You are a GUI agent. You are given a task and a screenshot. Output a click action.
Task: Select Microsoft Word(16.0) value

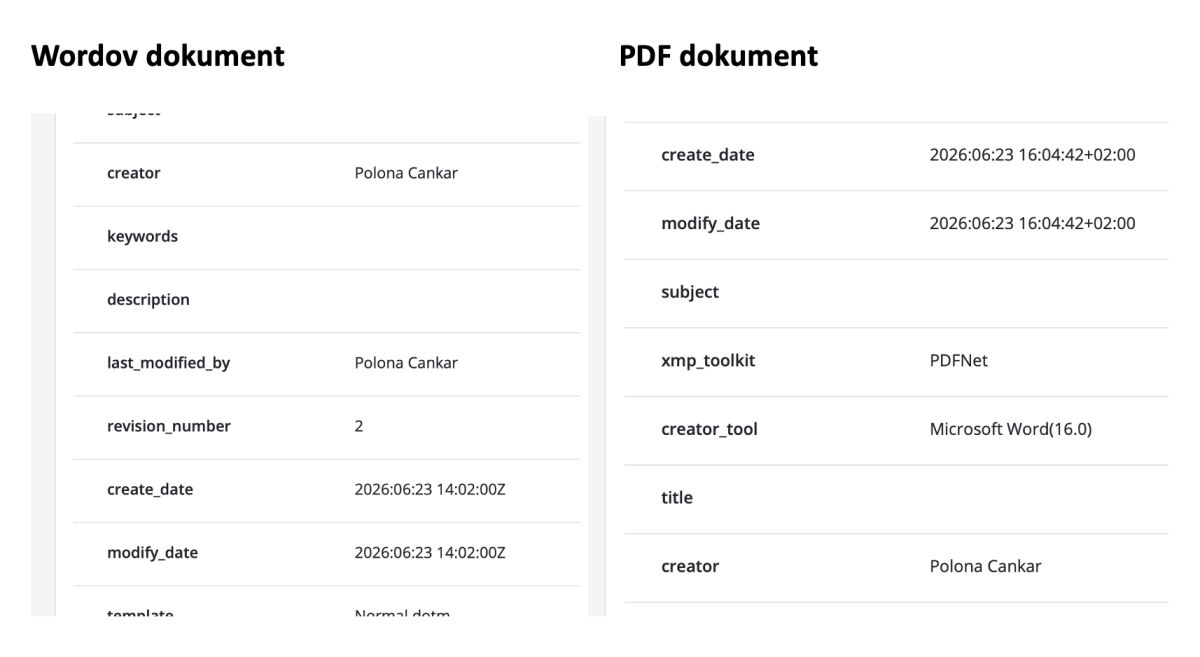[1010, 429]
